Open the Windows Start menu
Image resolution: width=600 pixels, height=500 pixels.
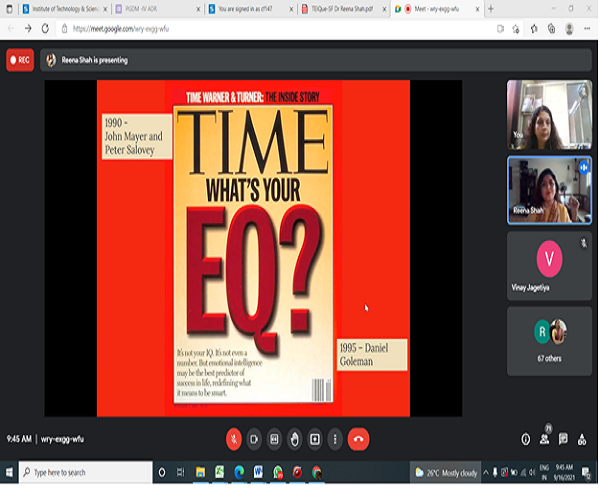click(9, 472)
